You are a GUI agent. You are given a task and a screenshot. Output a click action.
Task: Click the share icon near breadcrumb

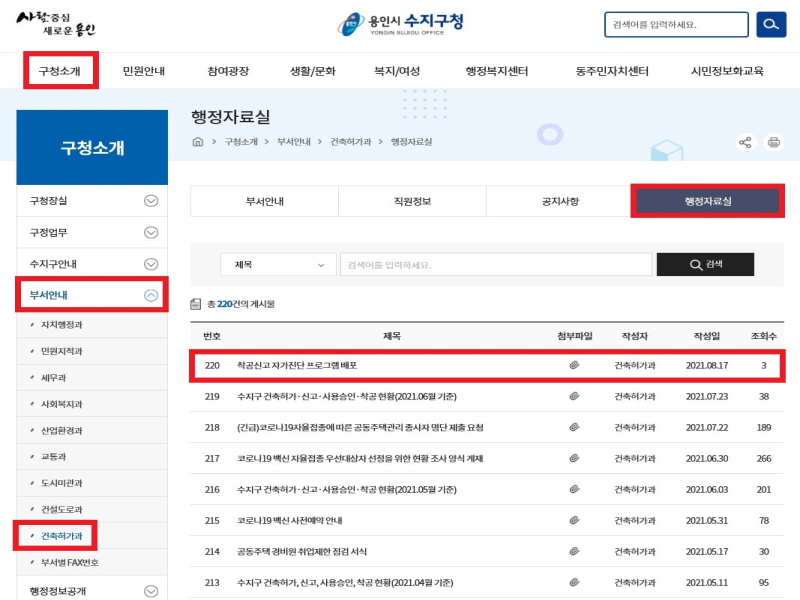point(745,143)
